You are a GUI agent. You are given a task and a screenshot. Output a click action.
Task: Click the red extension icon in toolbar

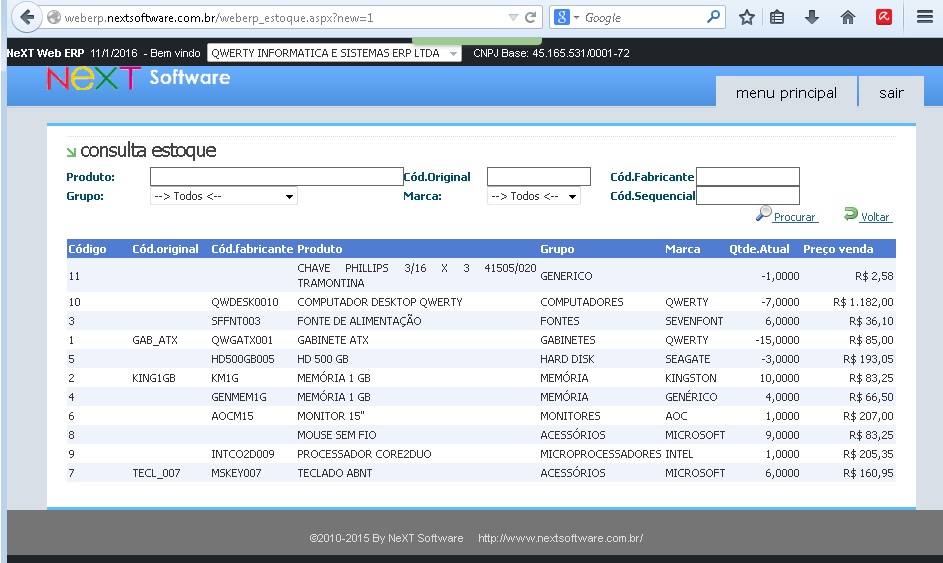(x=884, y=17)
